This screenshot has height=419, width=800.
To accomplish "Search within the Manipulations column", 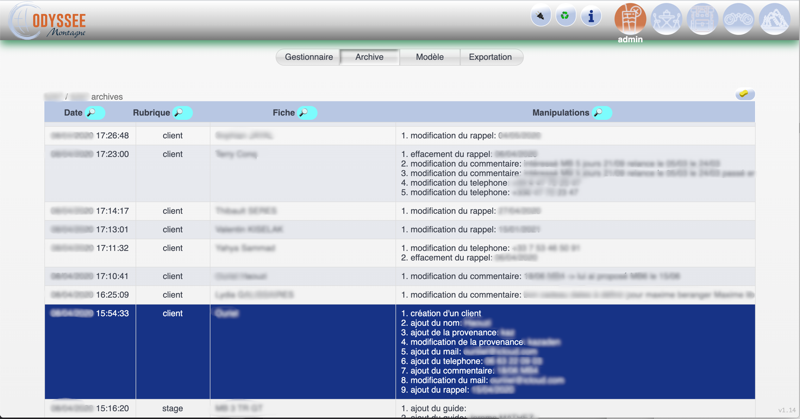I will pos(601,113).
